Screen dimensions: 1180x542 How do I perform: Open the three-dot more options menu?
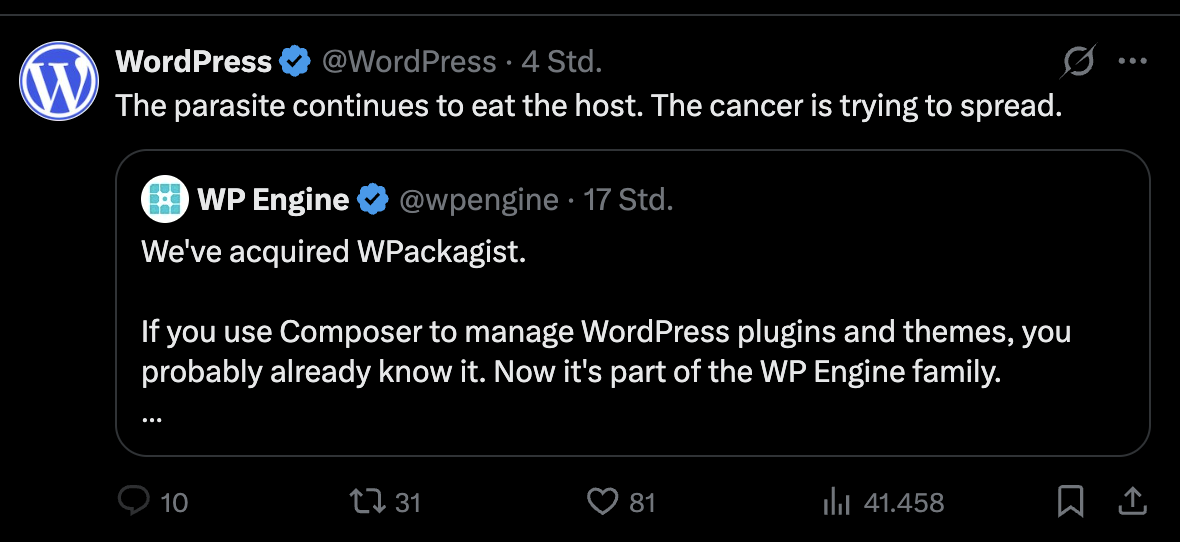pos(1132,62)
